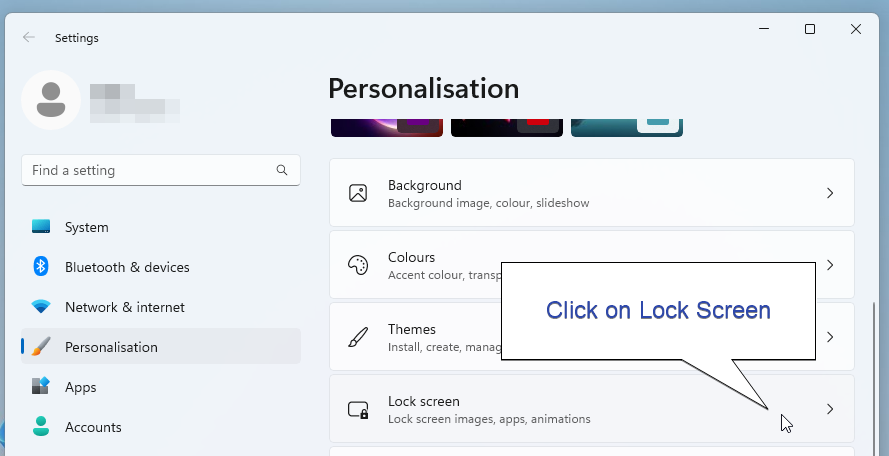Select the red and black theme thumbnail
889x456 pixels.
[507, 128]
